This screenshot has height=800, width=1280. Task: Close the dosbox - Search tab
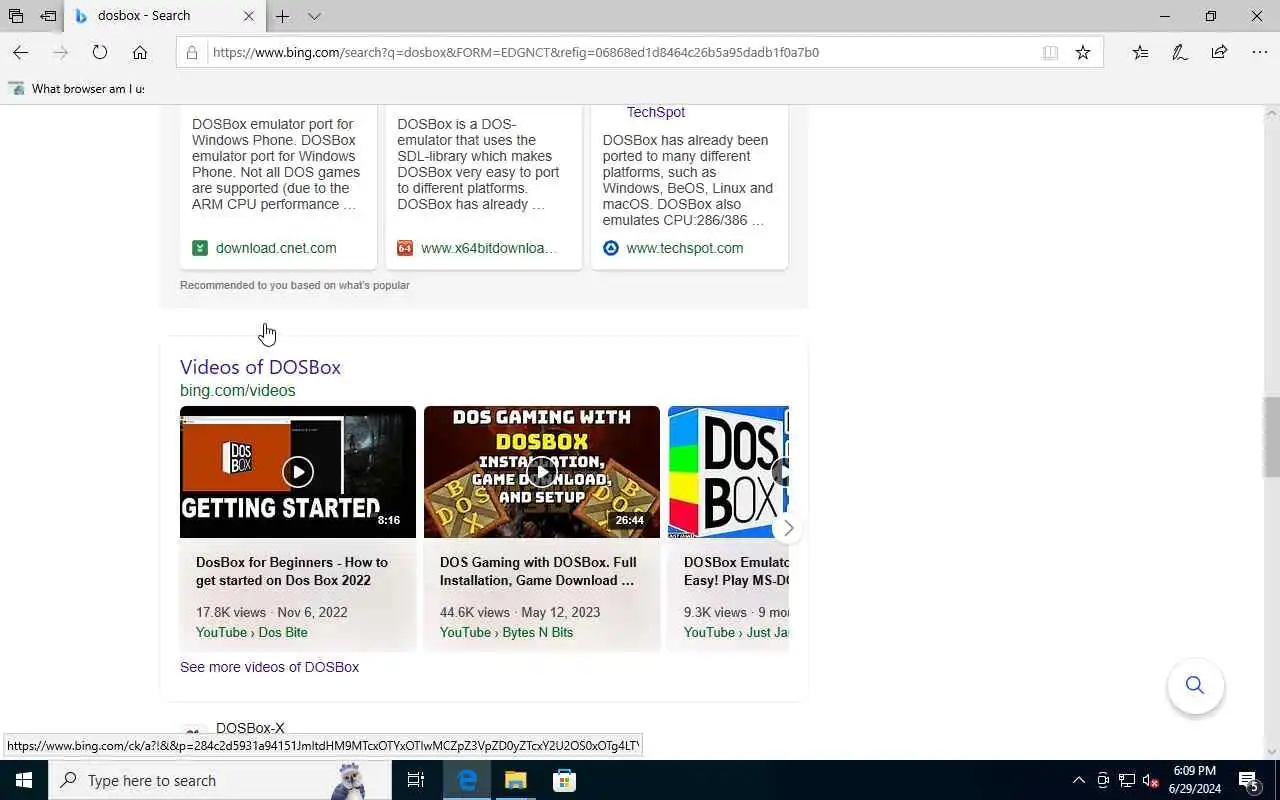(x=248, y=16)
